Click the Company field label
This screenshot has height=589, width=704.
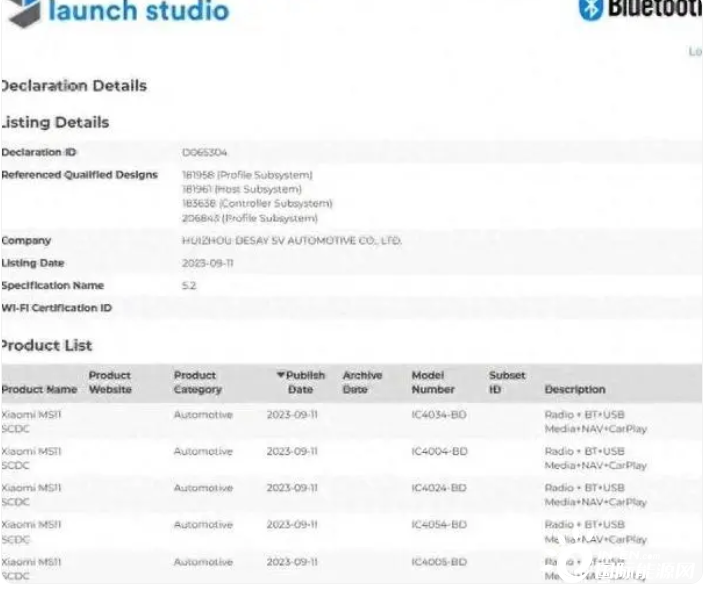pos(26,241)
